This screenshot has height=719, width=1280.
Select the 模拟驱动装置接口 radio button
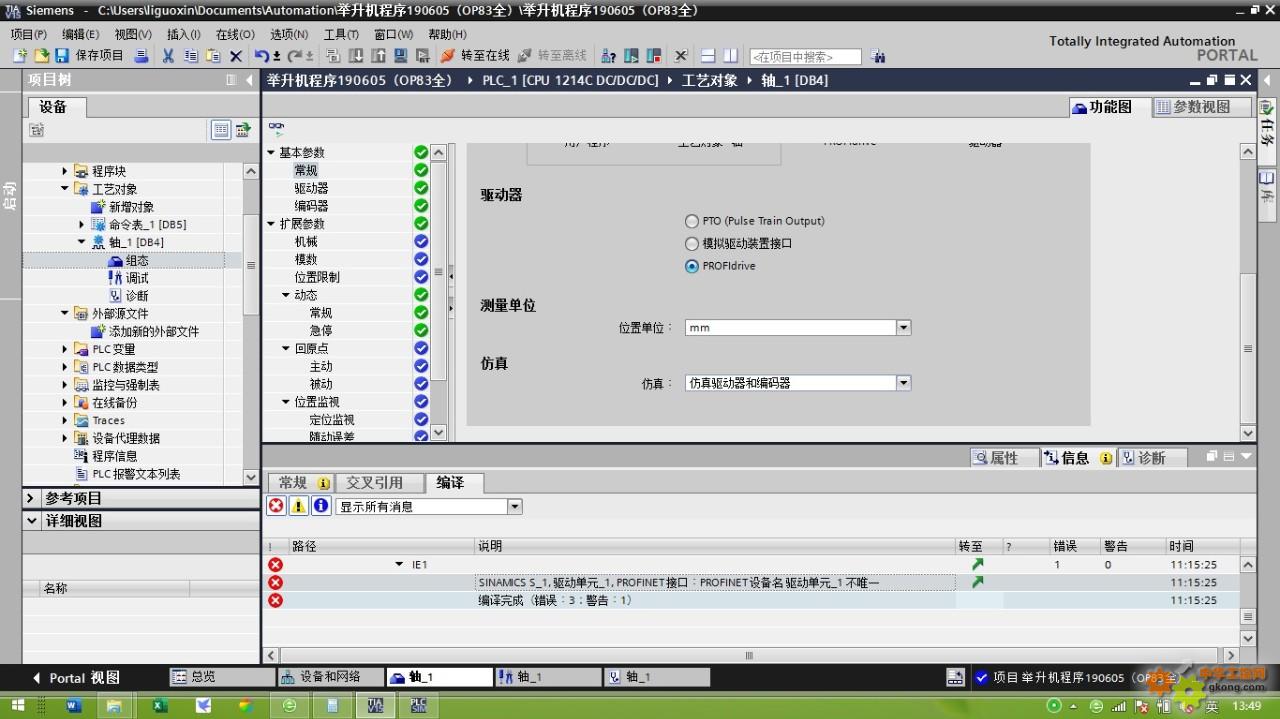point(692,244)
